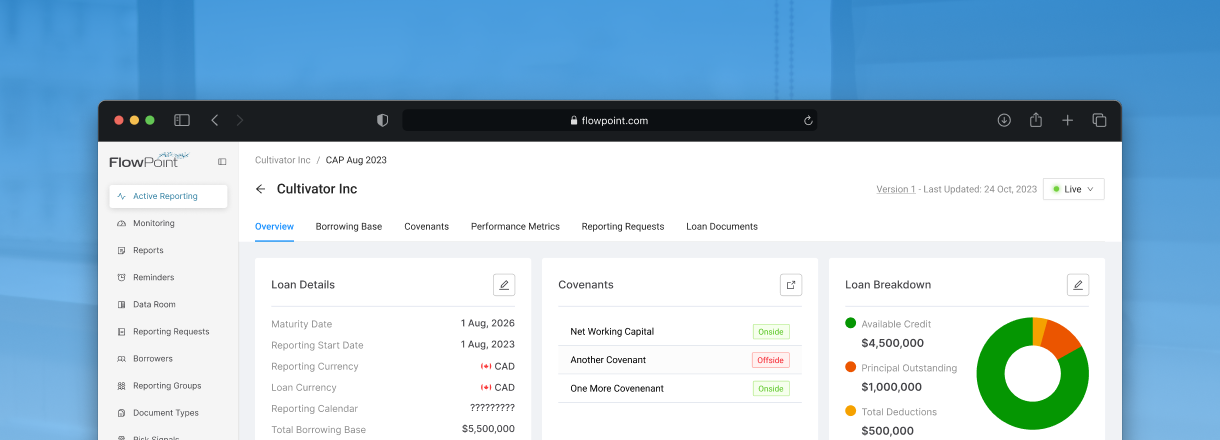This screenshot has height=440, width=1220.
Task: Click the yellow Total Deductions swatch
Action: coord(851,411)
